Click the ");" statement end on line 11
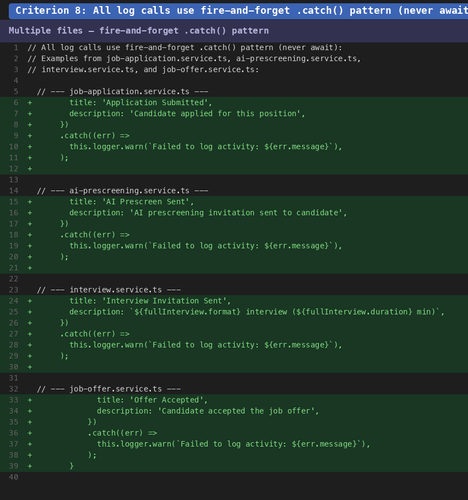 64,157
